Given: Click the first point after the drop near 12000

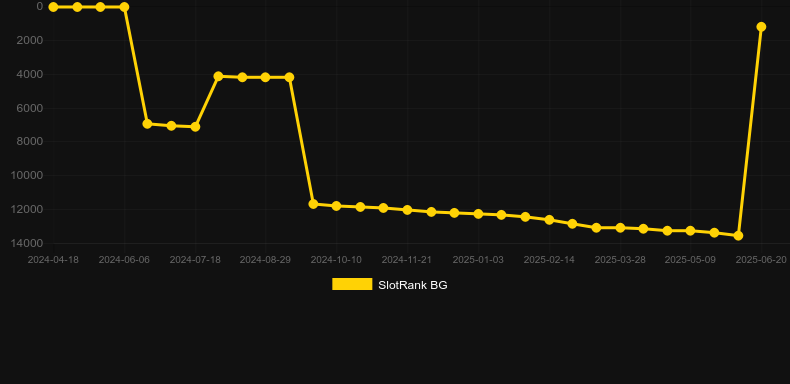Looking at the screenshot, I should click(313, 204).
